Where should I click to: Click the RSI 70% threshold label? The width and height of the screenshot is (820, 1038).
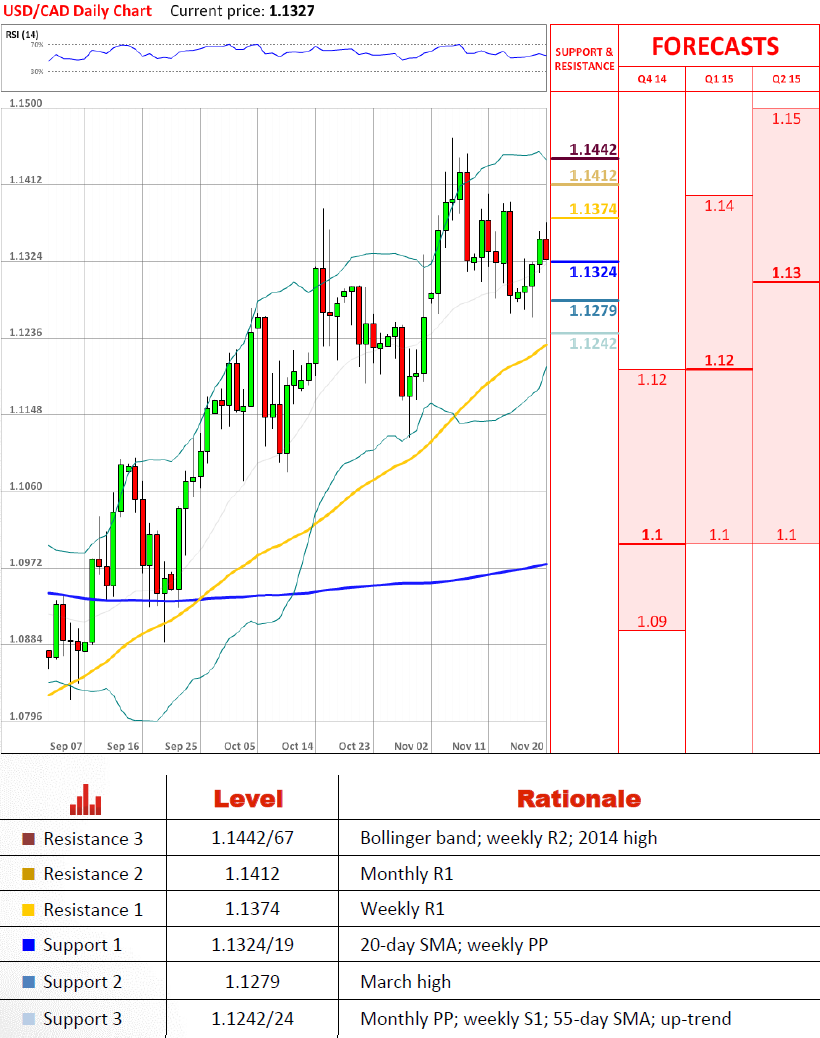(36, 44)
